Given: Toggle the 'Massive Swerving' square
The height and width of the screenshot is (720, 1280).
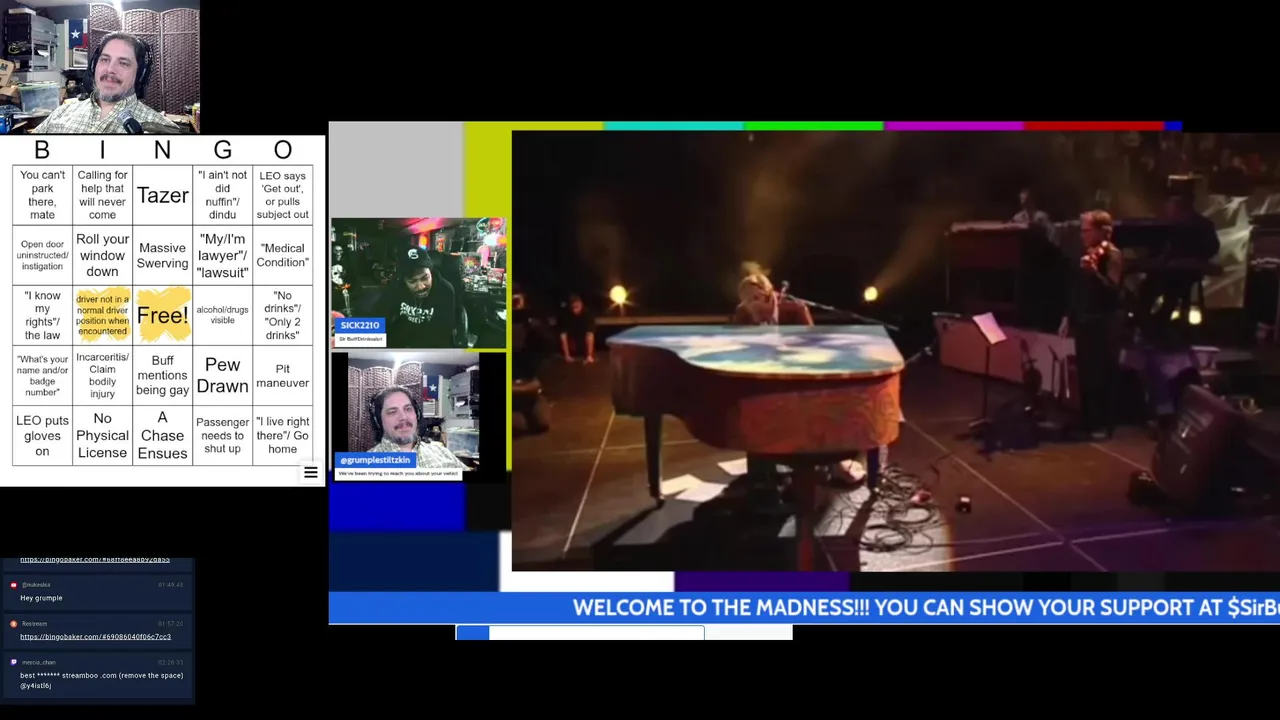Looking at the screenshot, I should 162,255.
